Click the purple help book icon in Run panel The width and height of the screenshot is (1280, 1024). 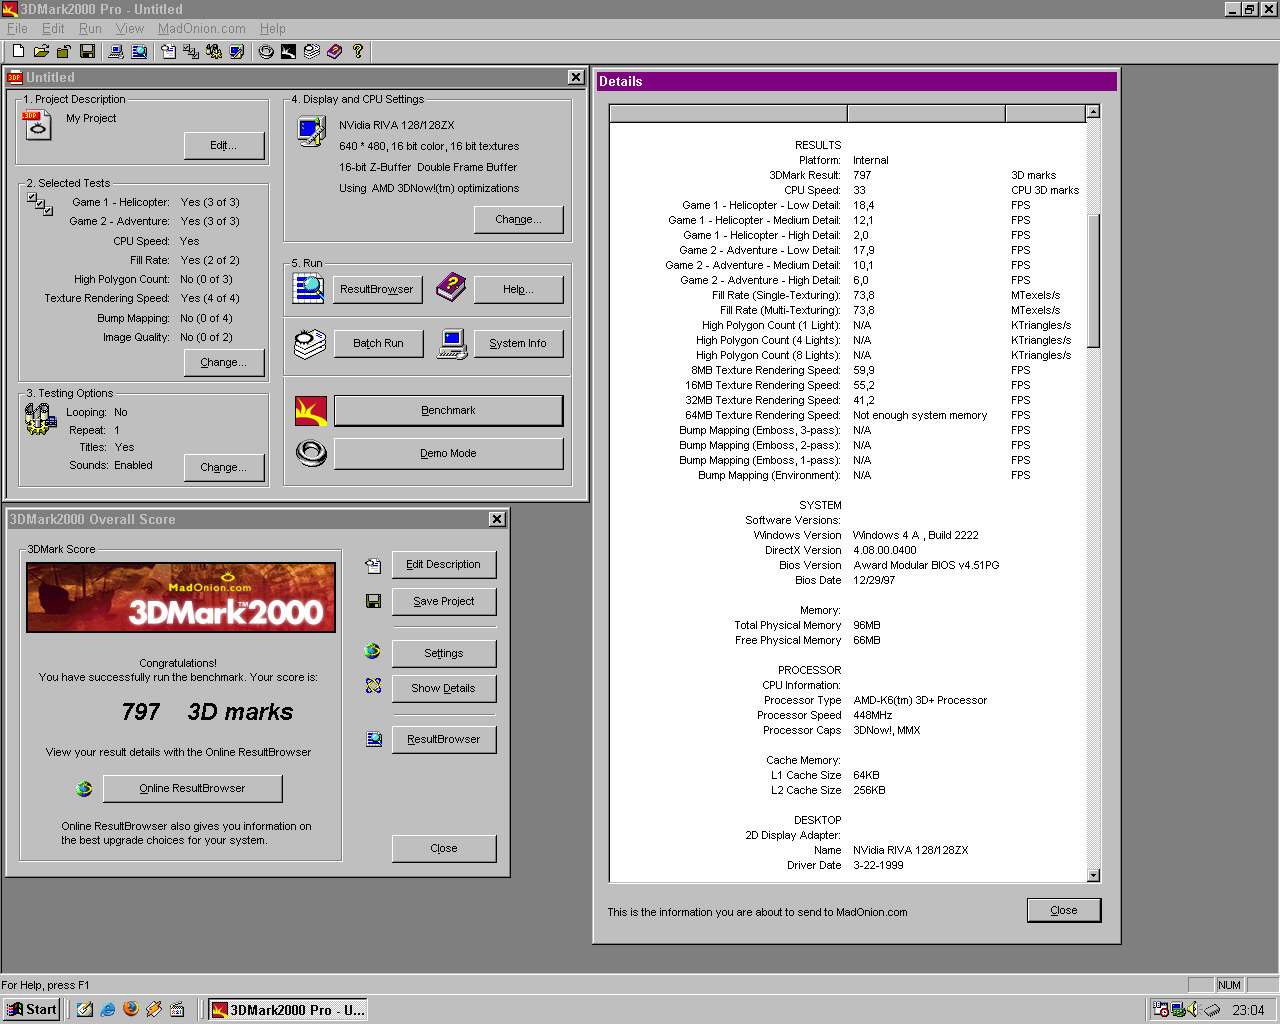click(451, 288)
